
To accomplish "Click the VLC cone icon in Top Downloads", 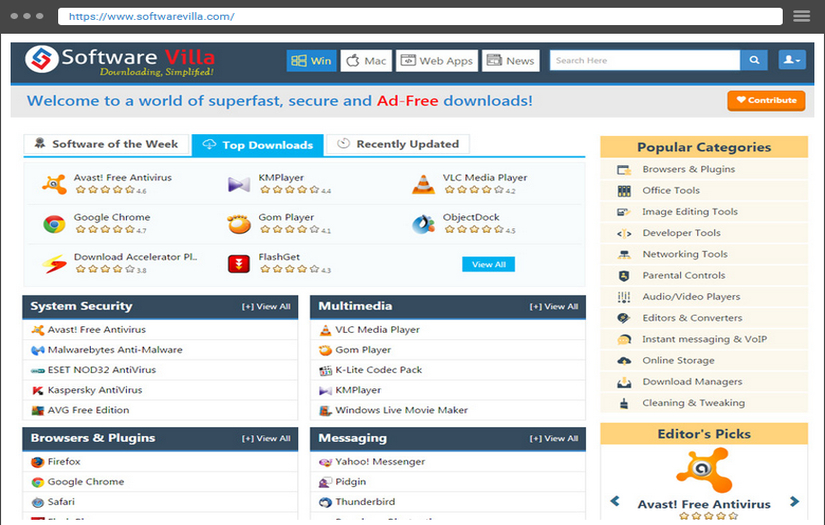I will [x=424, y=184].
